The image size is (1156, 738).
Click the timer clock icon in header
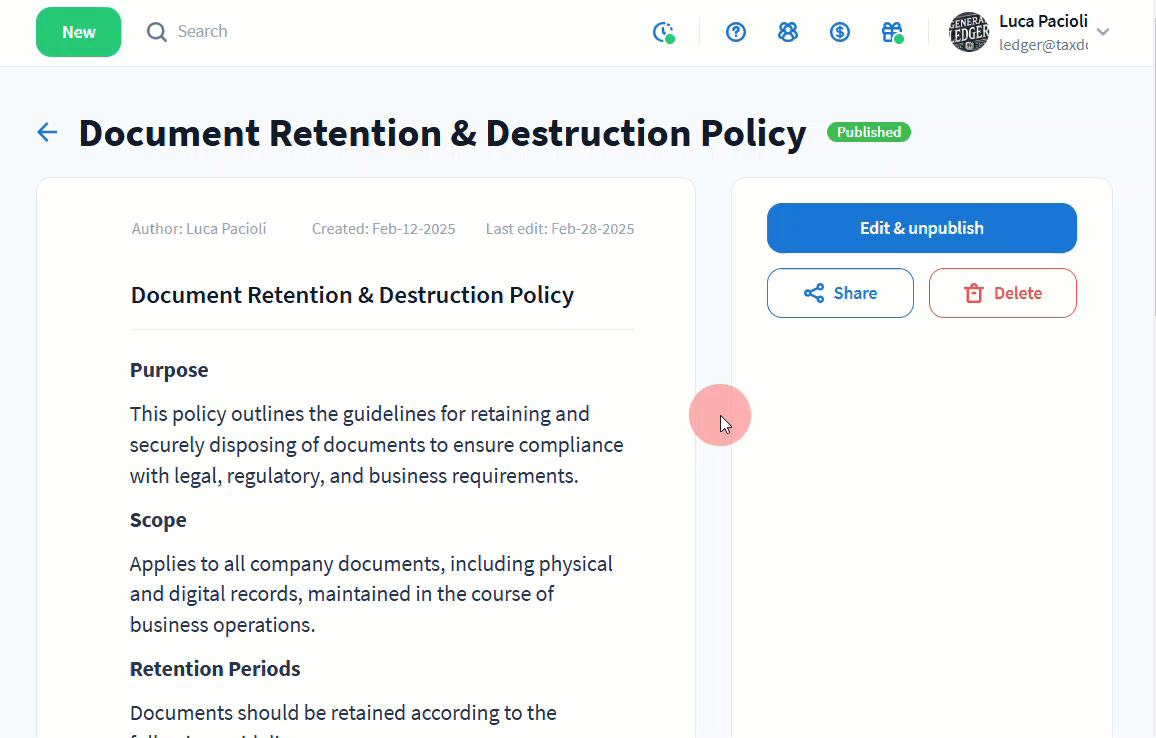[663, 32]
